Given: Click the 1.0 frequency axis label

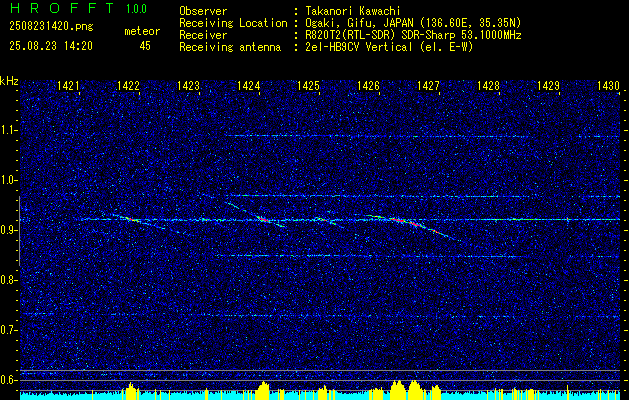Looking at the screenshot, I should [8, 181].
